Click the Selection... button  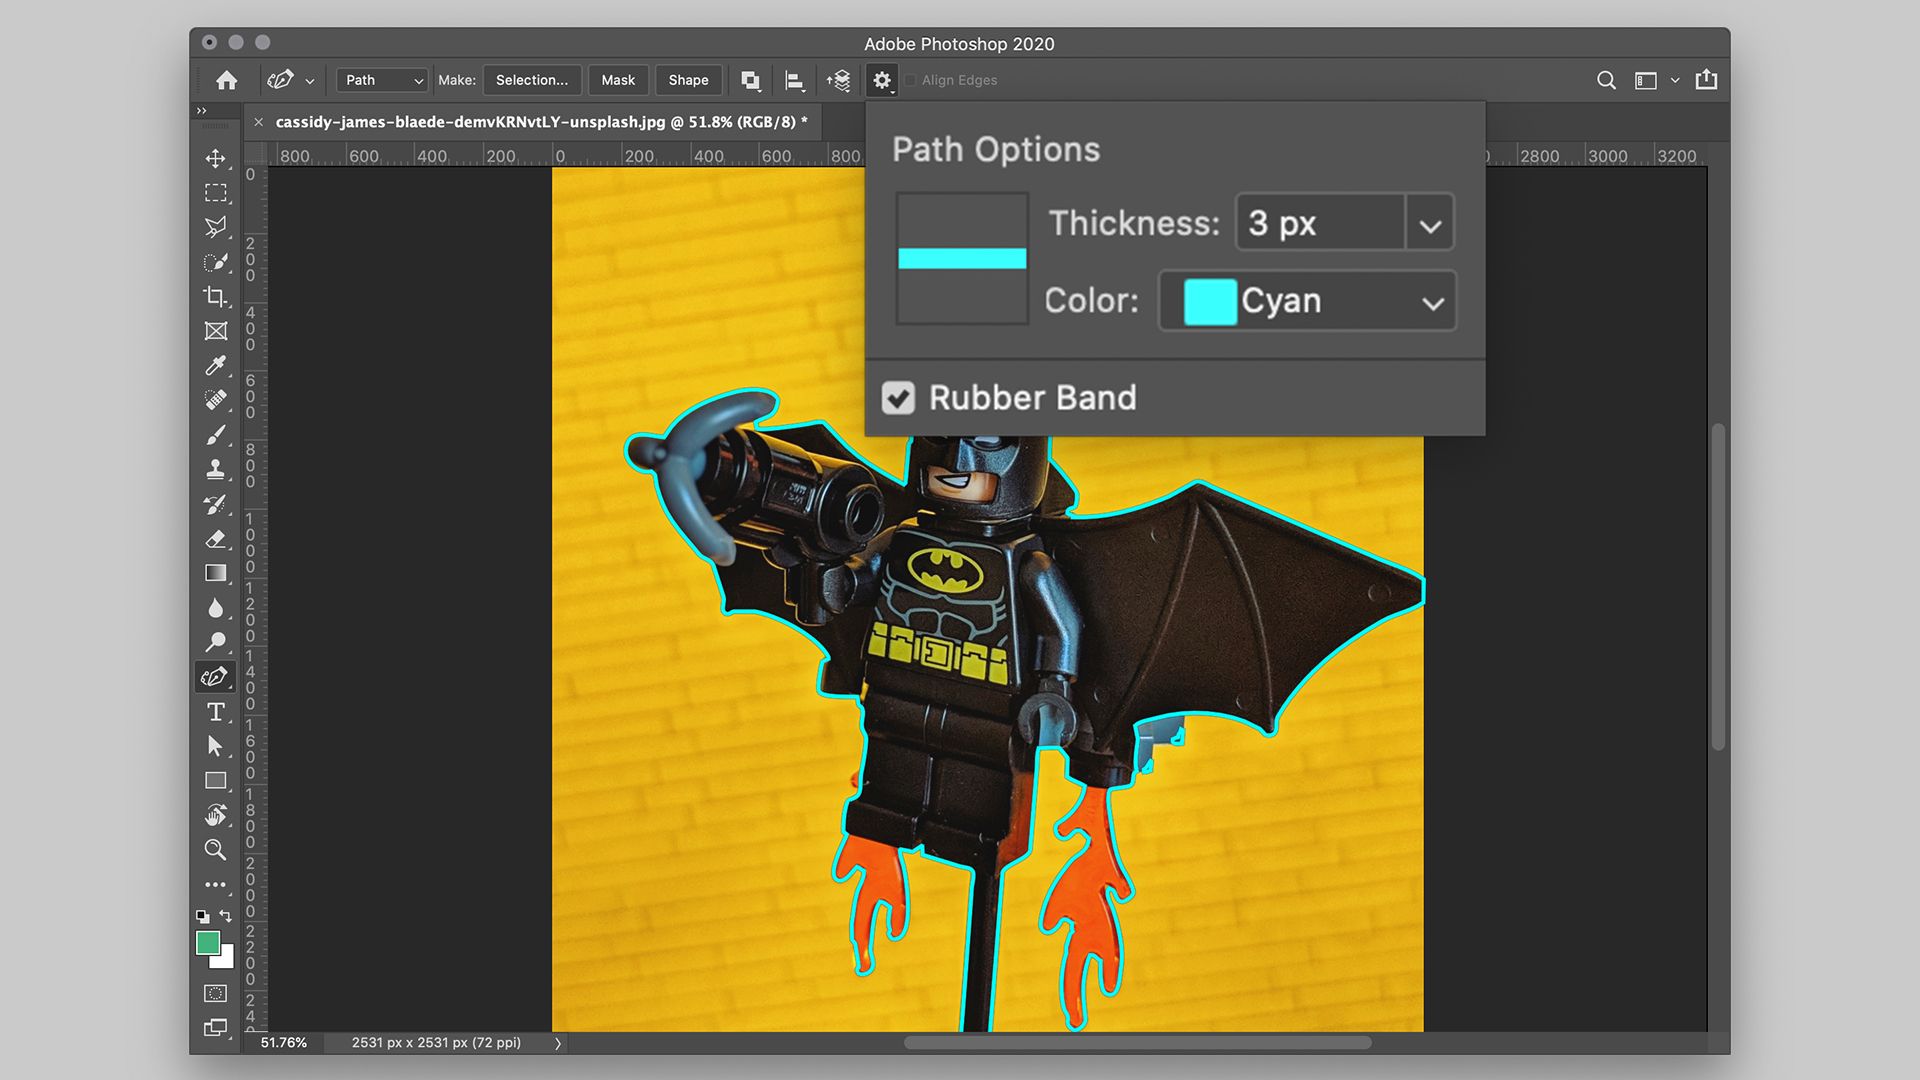click(531, 80)
